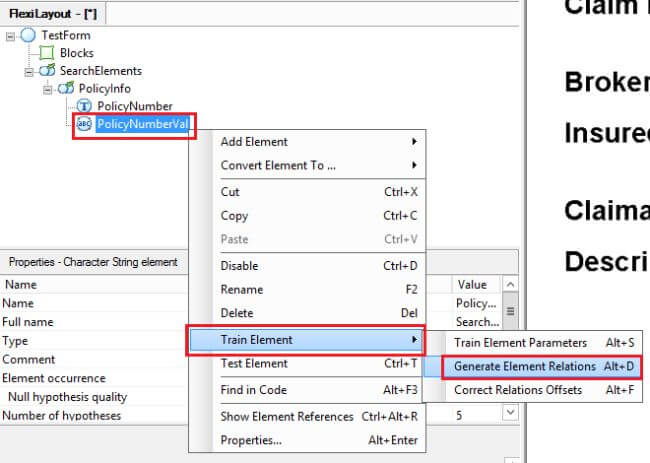Click the Element occurrence property row
The height and width of the screenshot is (463, 650).
pos(94,378)
